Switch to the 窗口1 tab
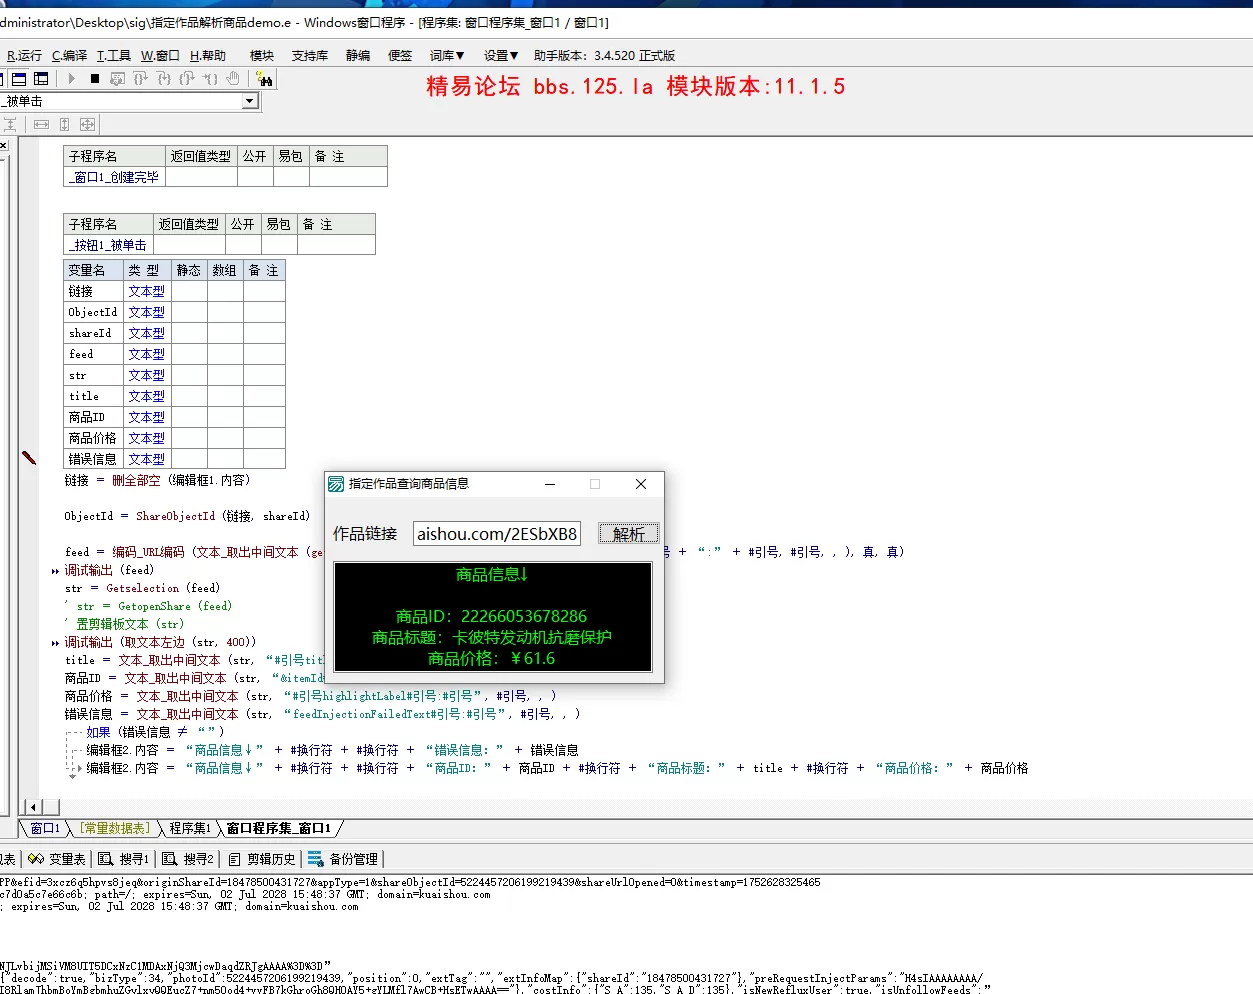1253x994 pixels. [x=45, y=828]
